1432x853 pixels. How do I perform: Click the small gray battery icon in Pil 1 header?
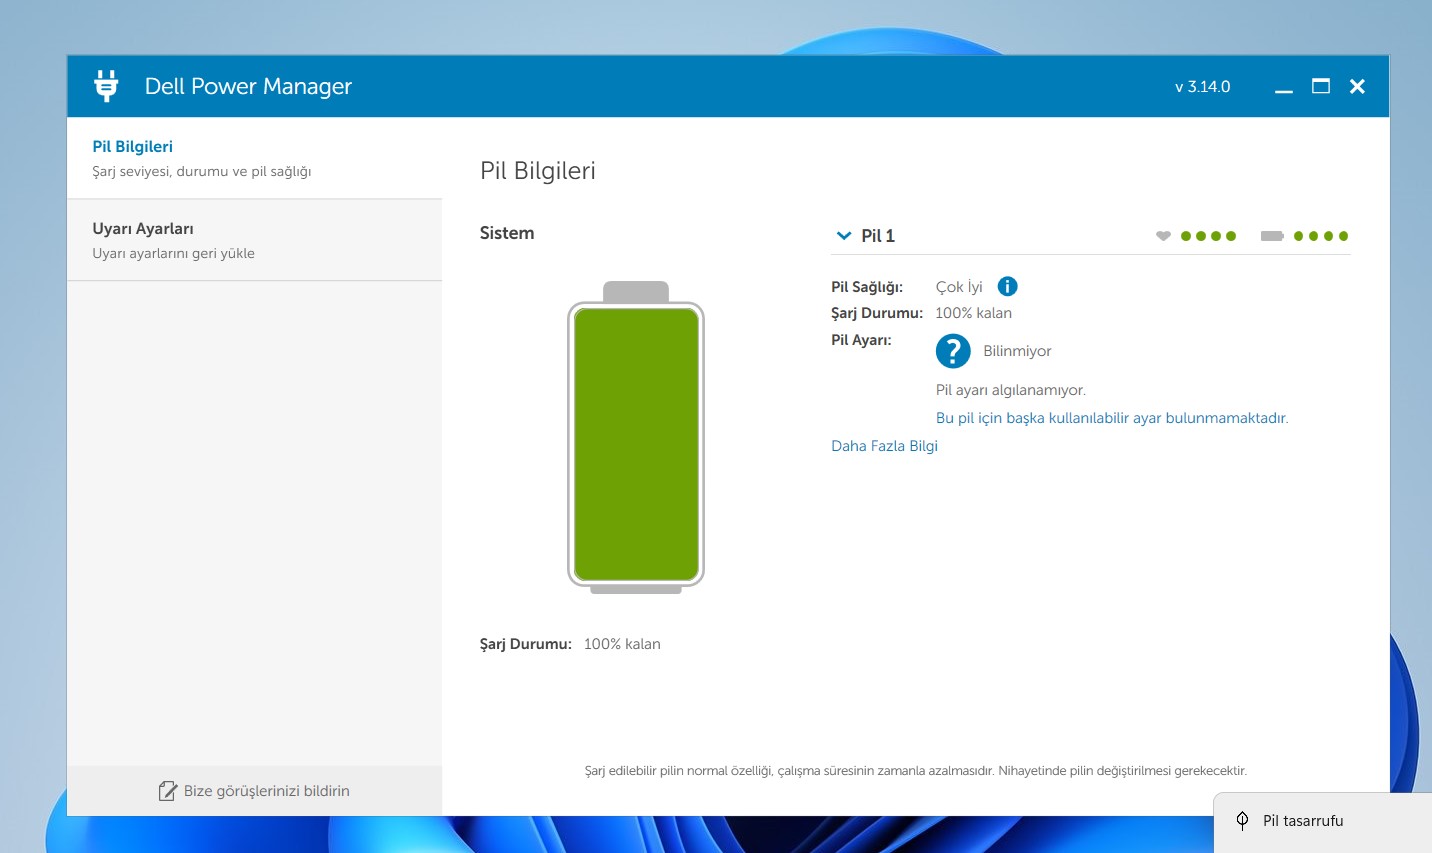1272,236
